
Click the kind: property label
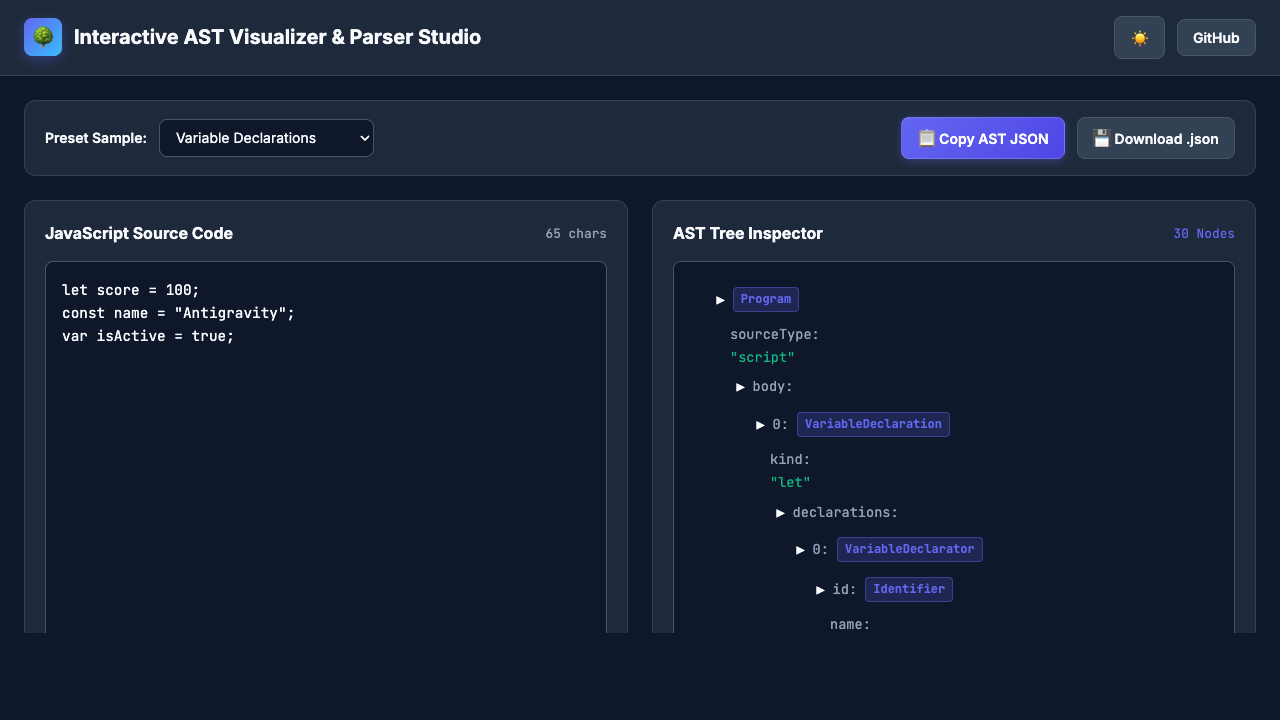coord(790,459)
